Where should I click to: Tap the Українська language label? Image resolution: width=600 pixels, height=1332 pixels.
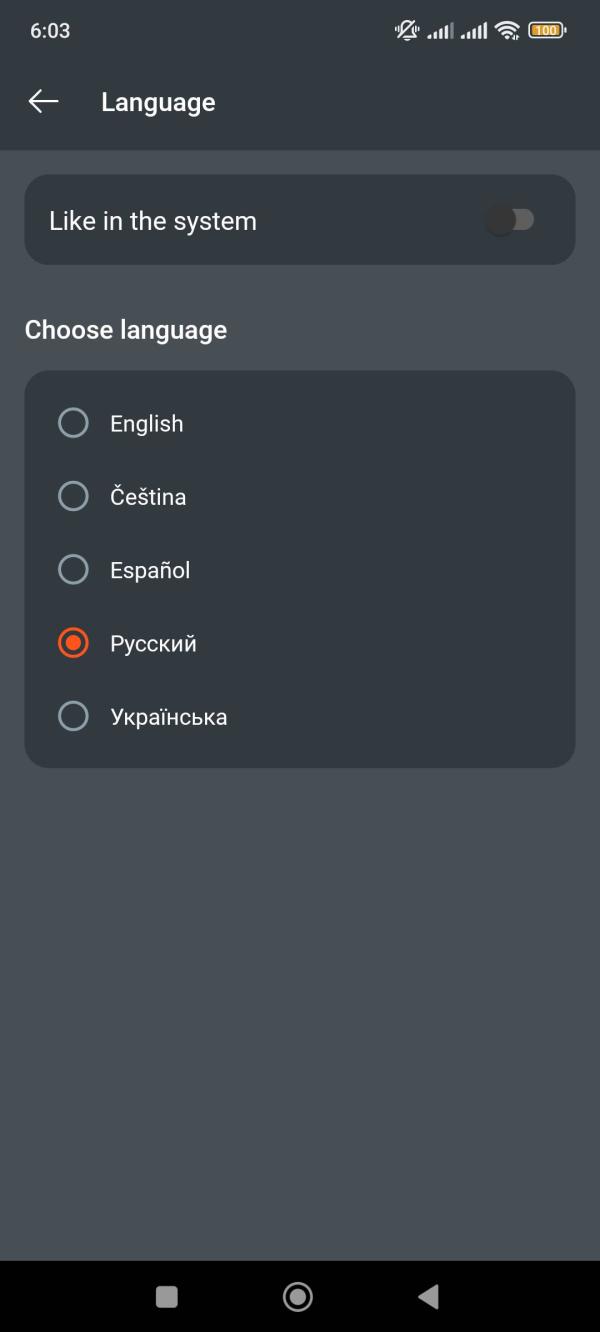[169, 717]
